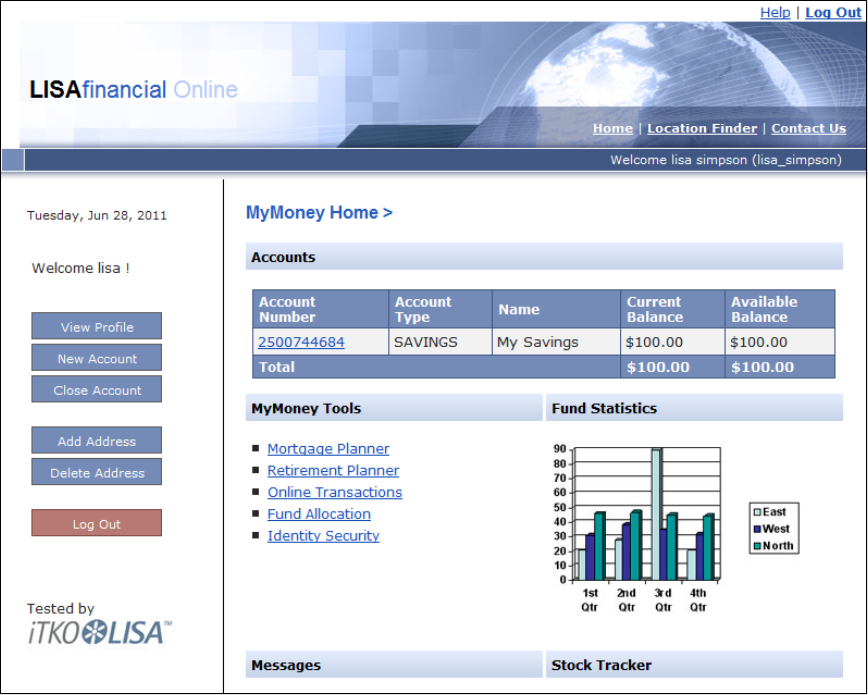Click the red Log Out sidebar button
868x695 pixels.
[x=97, y=523]
